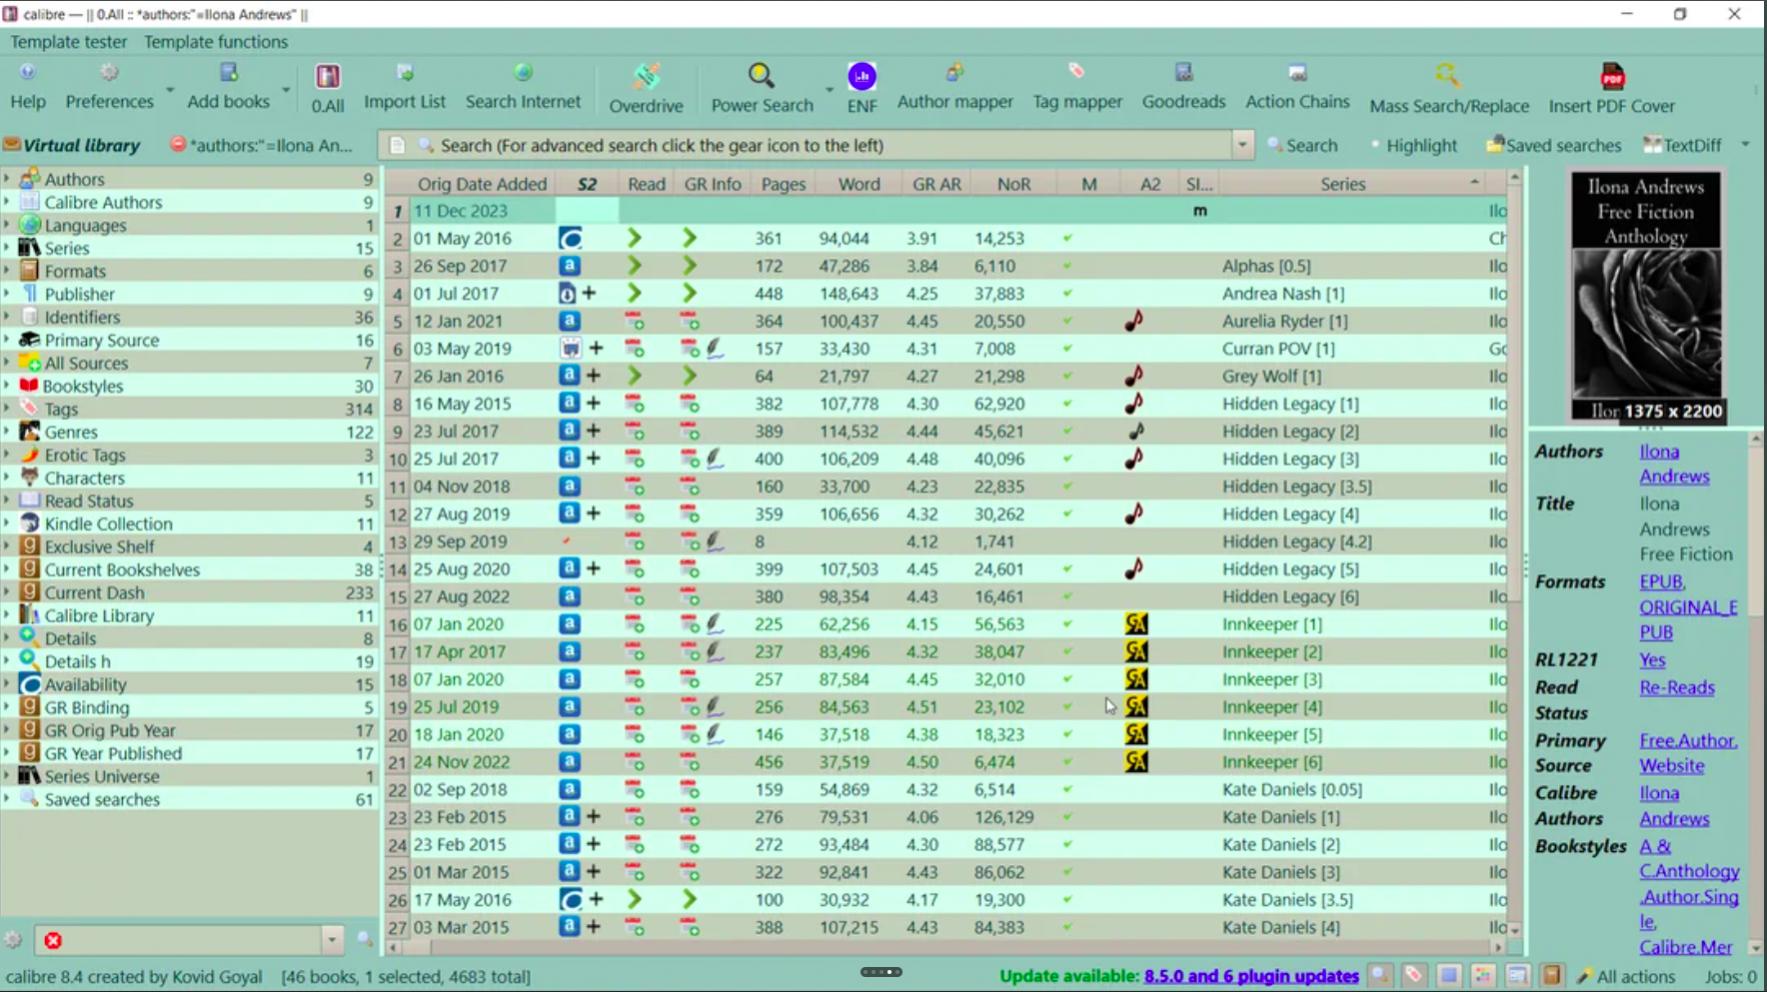
Task: Open the 8.5.0 and 6 plugin updates link
Action: (1251, 976)
